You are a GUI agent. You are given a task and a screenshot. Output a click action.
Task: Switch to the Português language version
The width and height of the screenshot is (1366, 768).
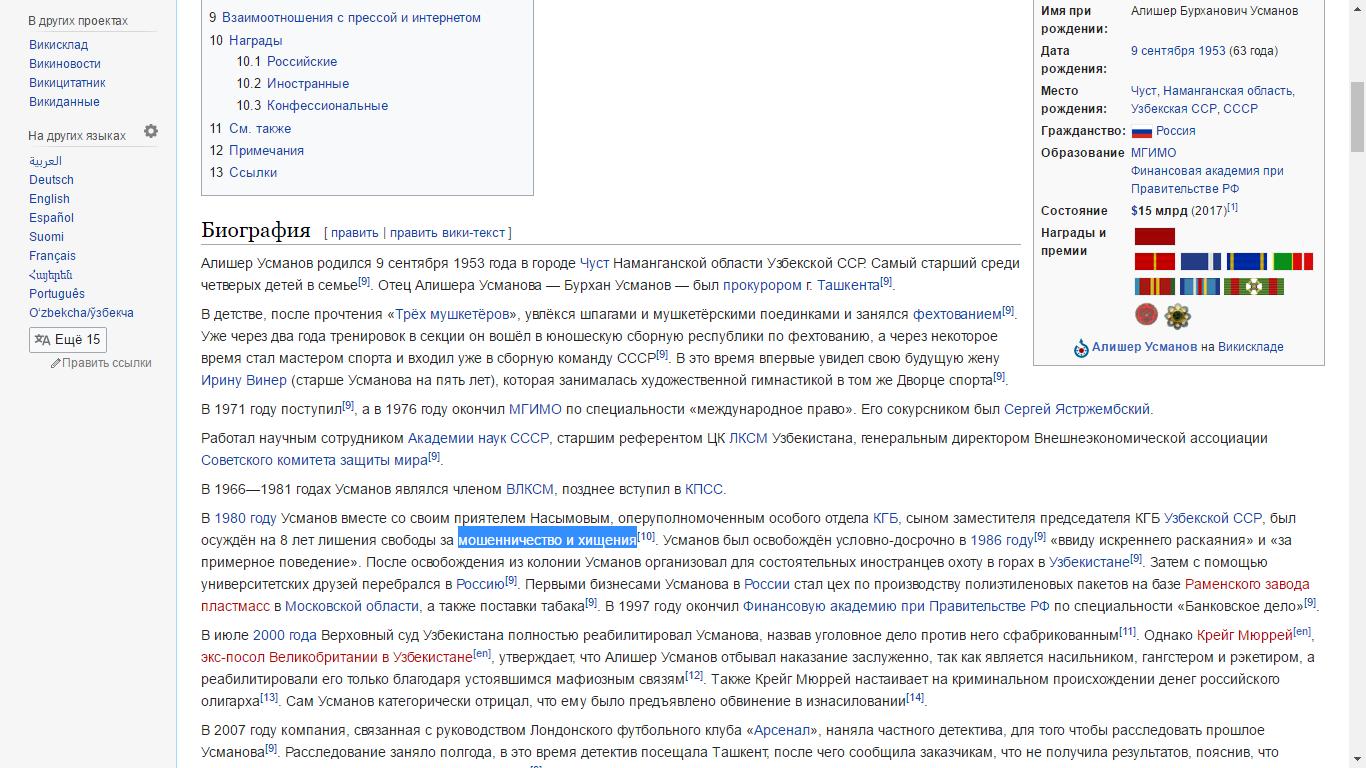click(x=57, y=294)
